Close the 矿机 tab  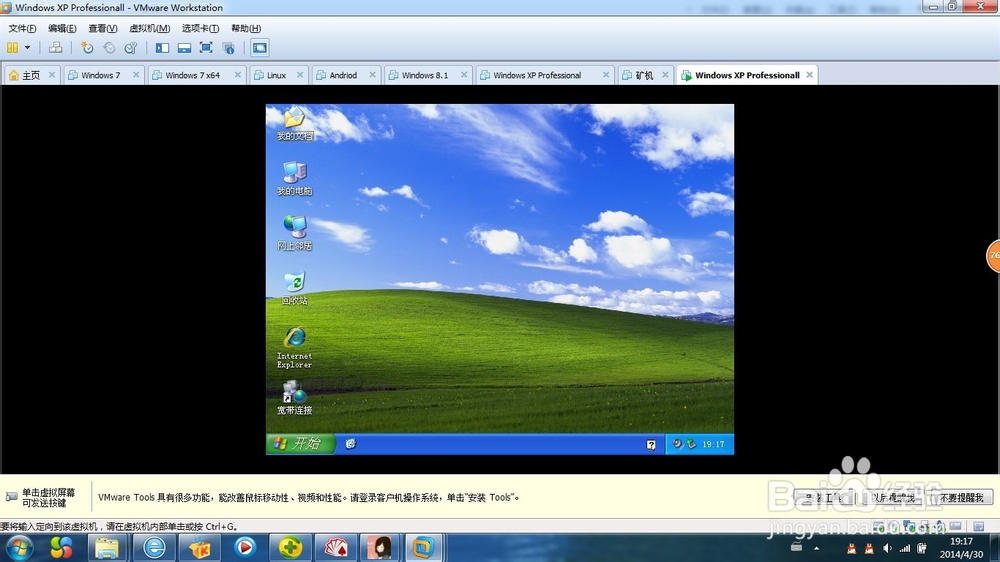pos(665,75)
